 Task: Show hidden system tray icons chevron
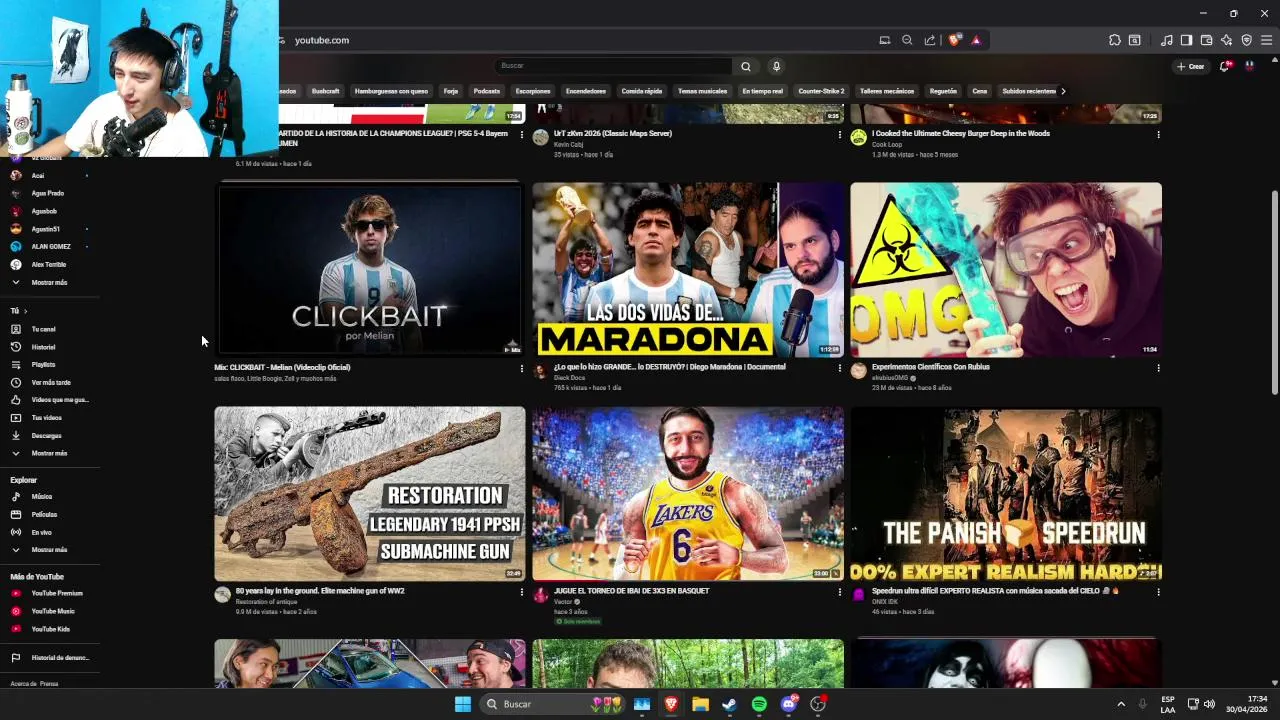coord(1121,704)
